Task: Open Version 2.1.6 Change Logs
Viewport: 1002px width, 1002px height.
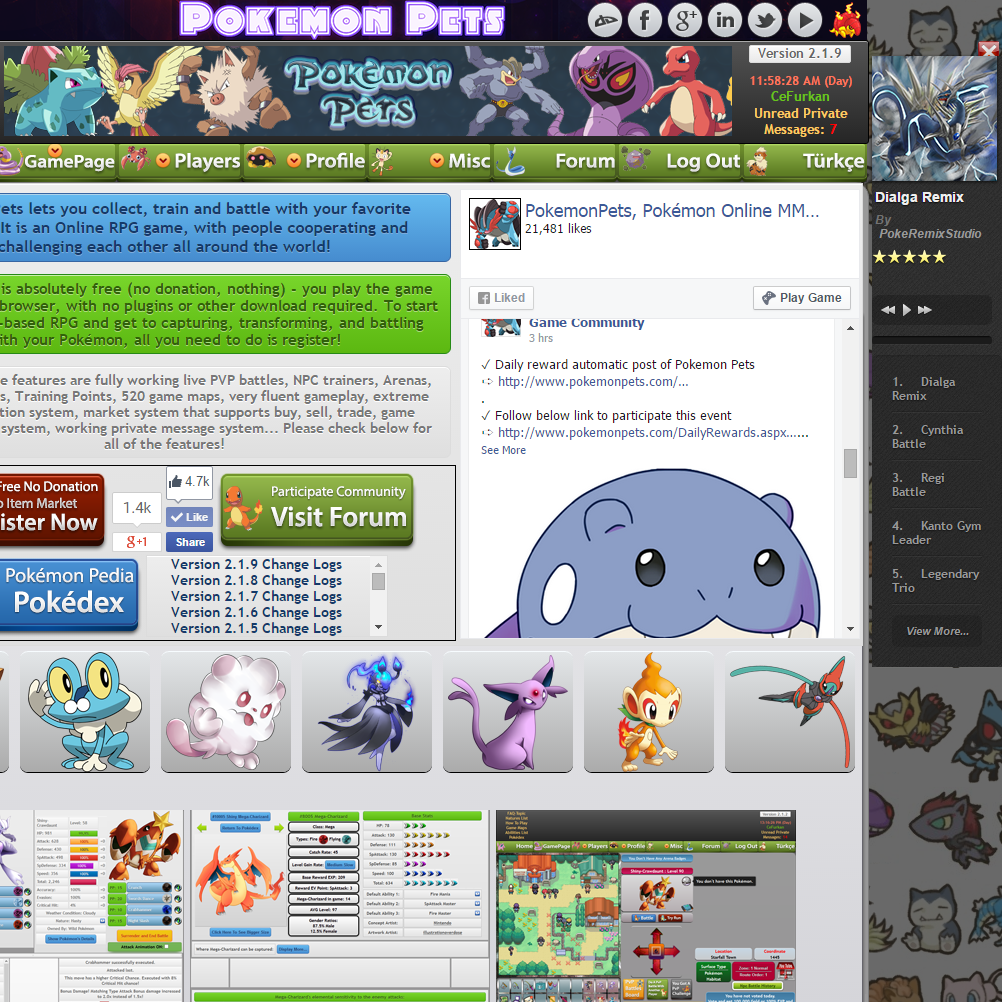Action: coord(256,612)
